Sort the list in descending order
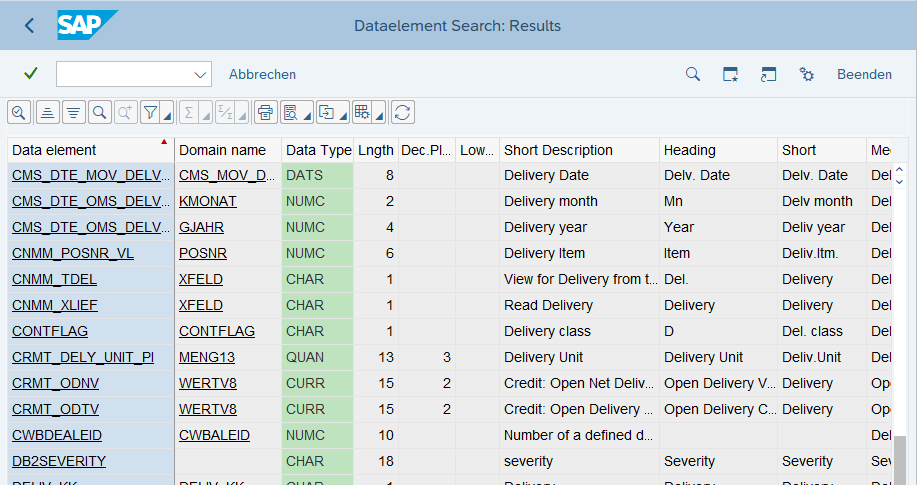 [73, 112]
